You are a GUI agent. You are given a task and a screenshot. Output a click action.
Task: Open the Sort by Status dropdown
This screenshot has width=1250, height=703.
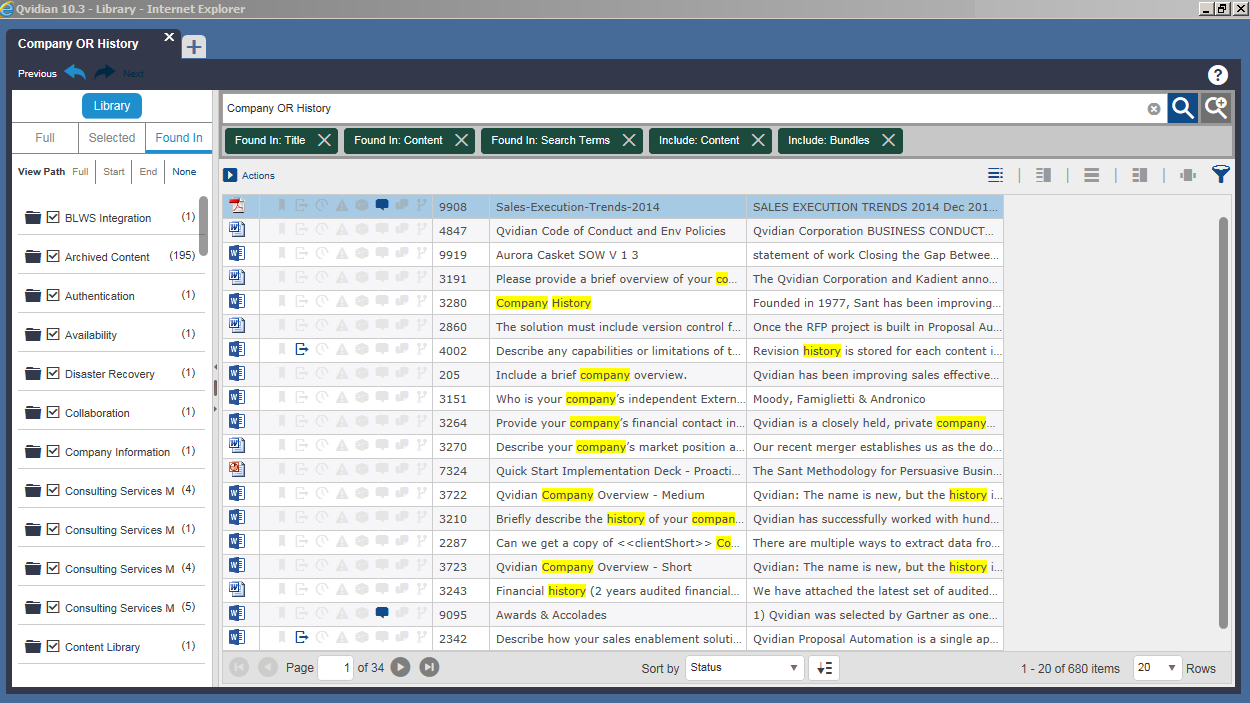point(745,668)
